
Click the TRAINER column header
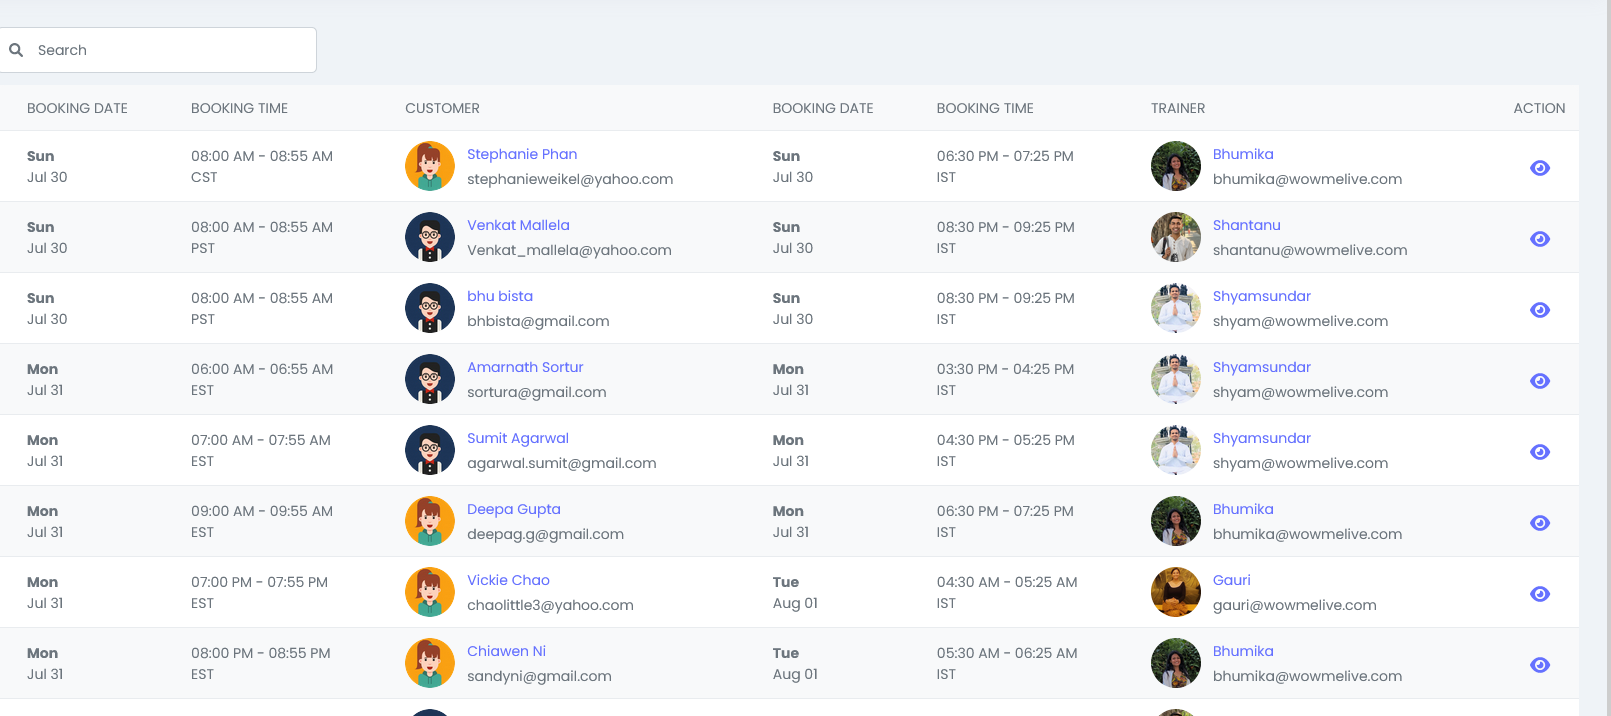[1177, 108]
